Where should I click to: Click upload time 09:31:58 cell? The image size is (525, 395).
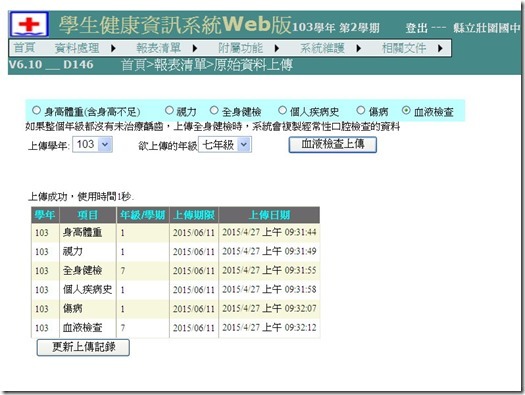[269, 290]
